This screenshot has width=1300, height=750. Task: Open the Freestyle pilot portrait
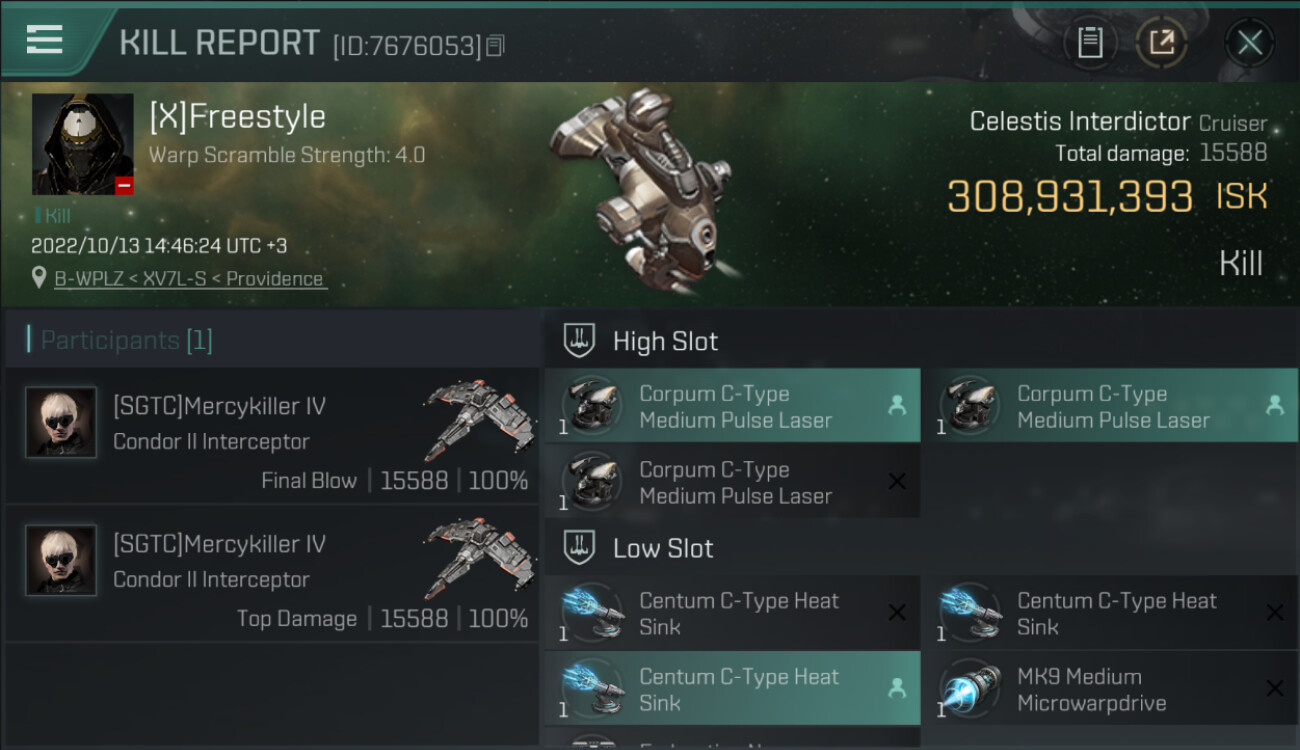click(x=83, y=144)
